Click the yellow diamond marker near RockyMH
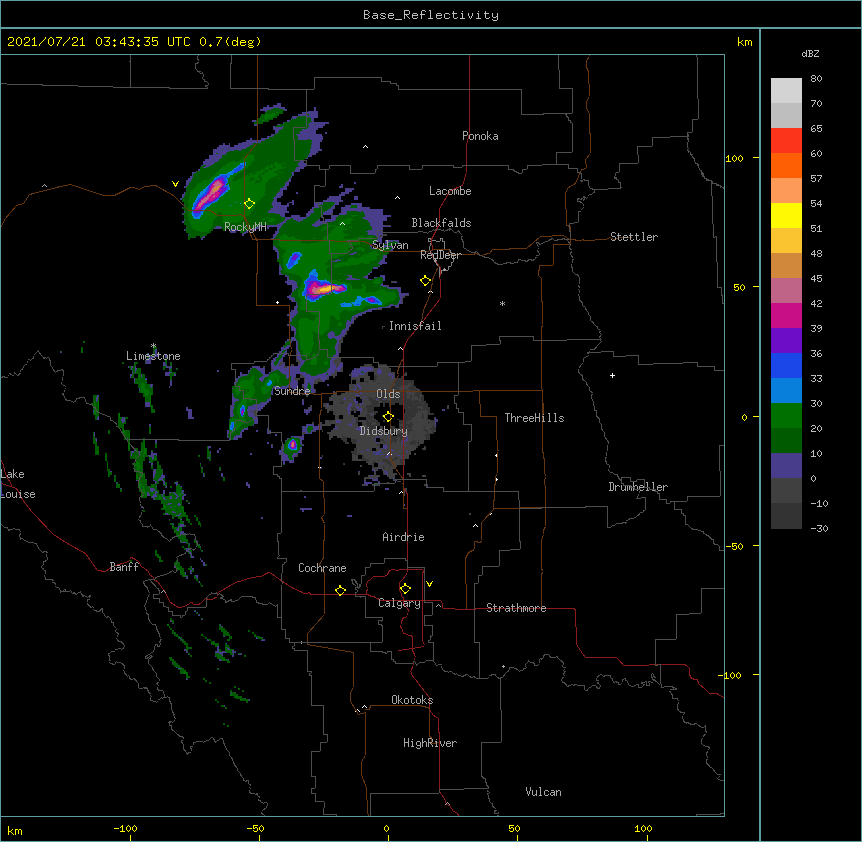Screen dimensions: 862x842 coord(250,204)
